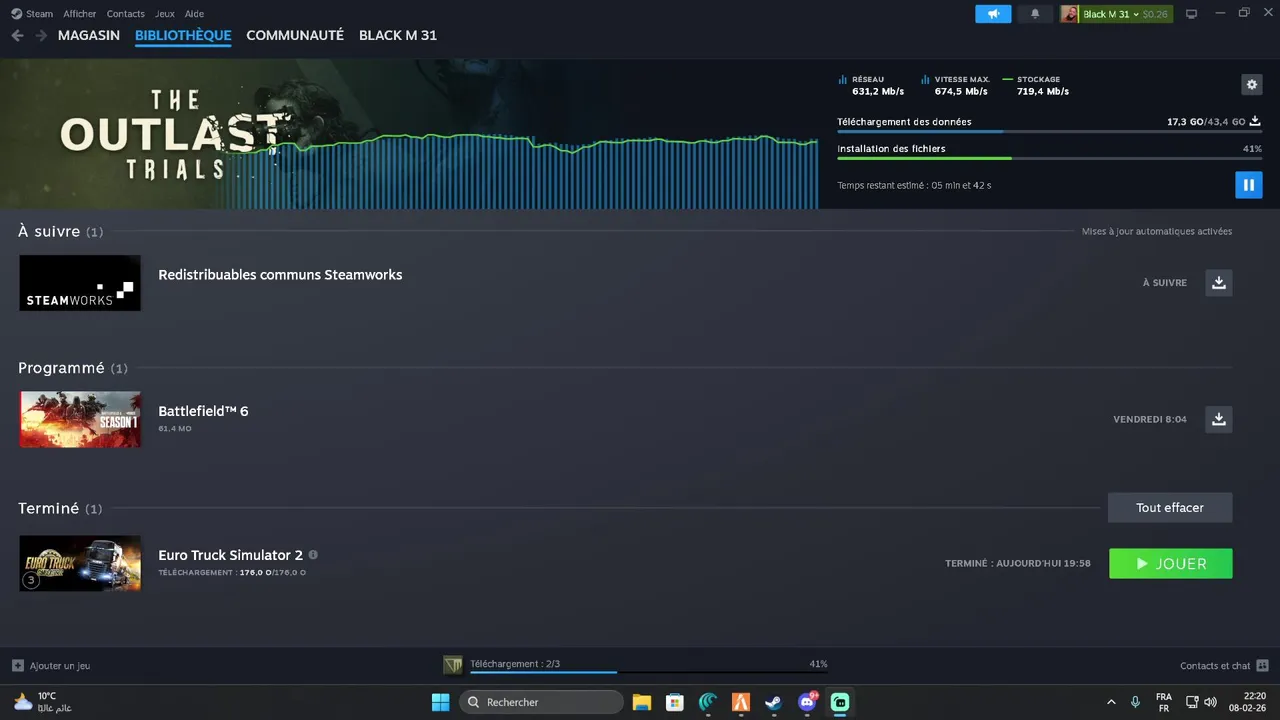Open The Outlast Trials banner
This screenshot has height=720, width=1280.
point(409,134)
